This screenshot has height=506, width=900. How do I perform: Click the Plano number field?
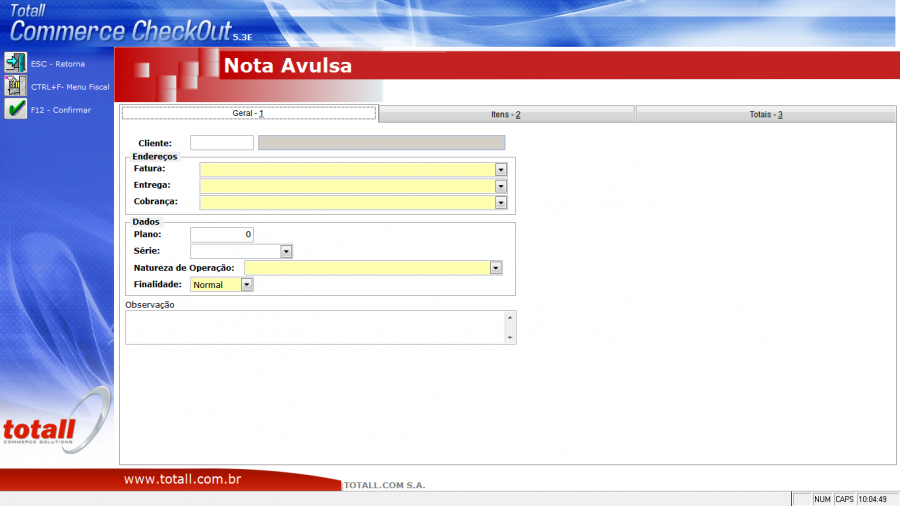(221, 235)
